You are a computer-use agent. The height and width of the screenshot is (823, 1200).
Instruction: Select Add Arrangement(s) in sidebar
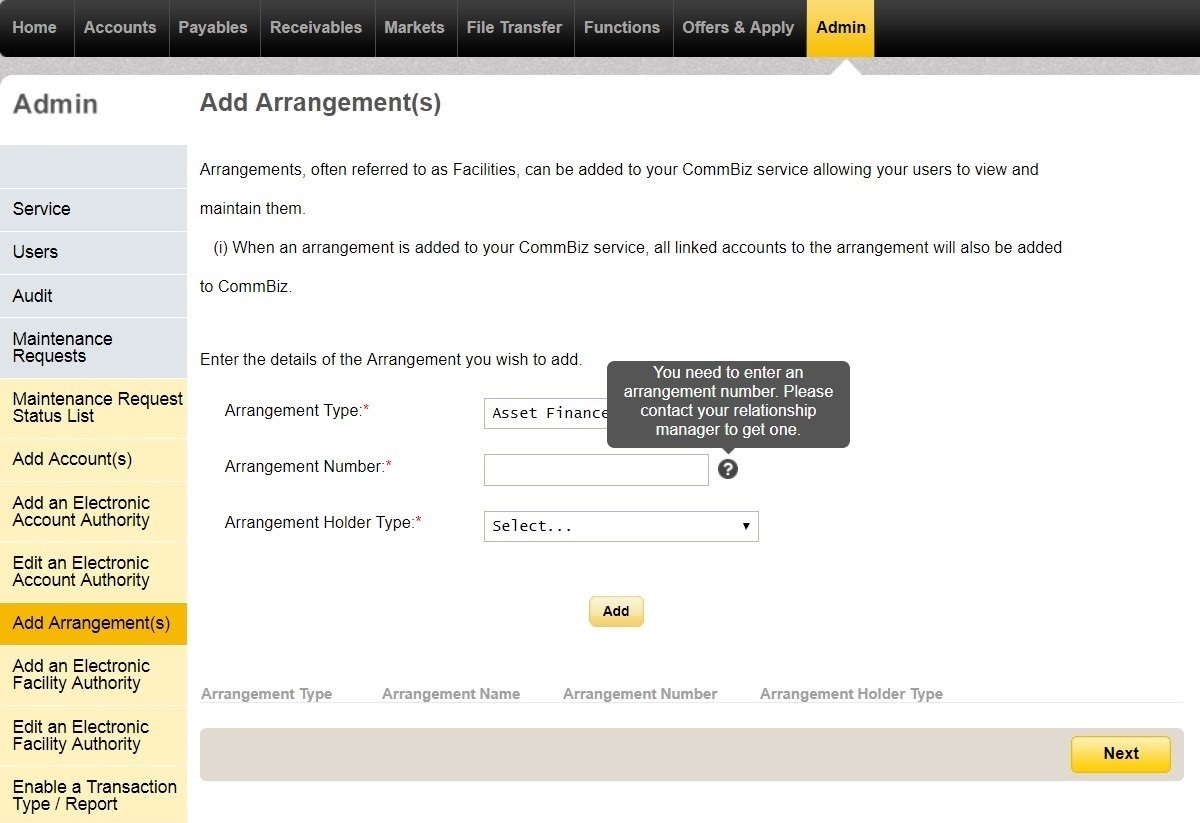[93, 623]
